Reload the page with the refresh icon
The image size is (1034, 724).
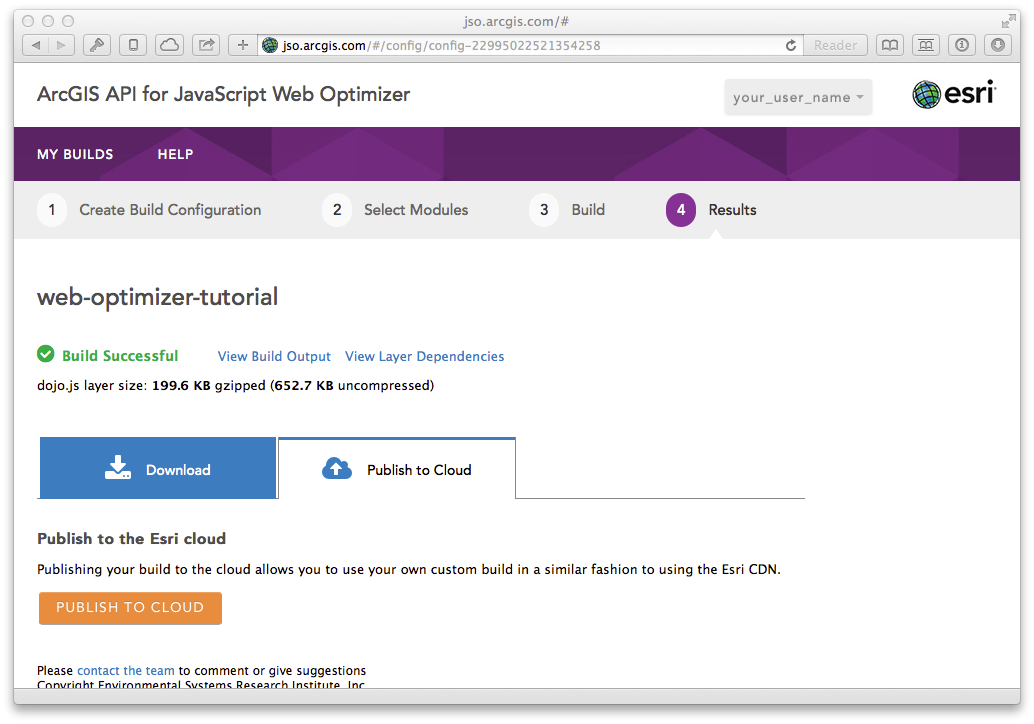point(791,45)
